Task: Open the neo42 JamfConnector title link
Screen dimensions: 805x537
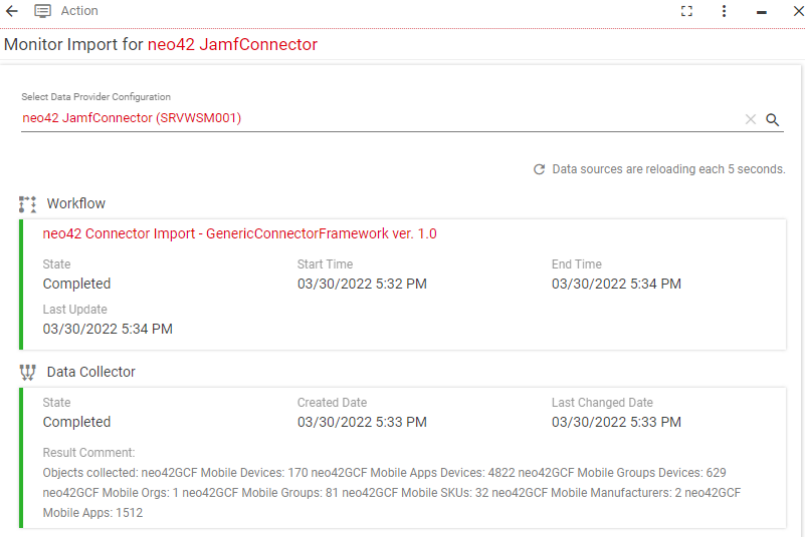Action: tap(233, 45)
